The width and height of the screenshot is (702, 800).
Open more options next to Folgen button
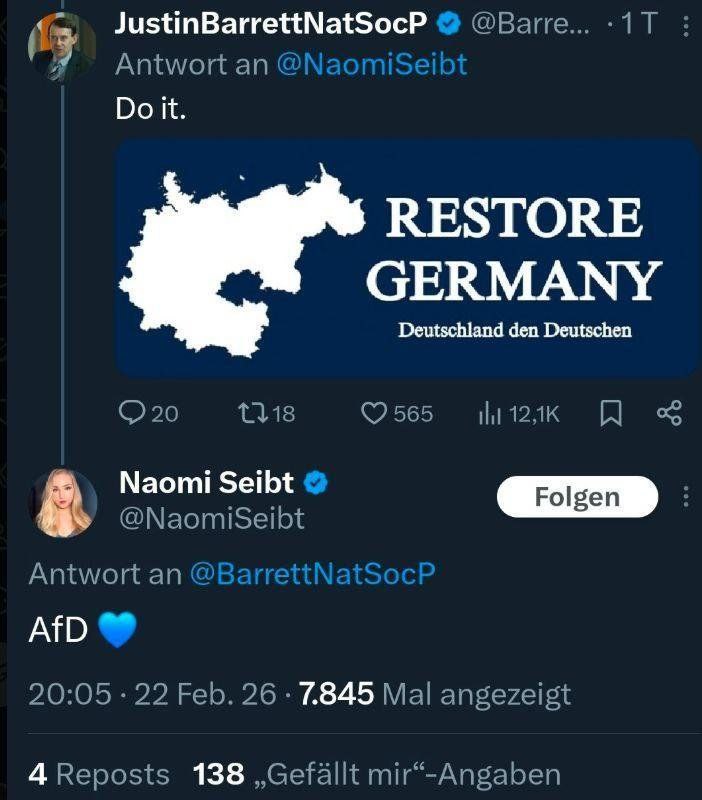click(x=685, y=497)
